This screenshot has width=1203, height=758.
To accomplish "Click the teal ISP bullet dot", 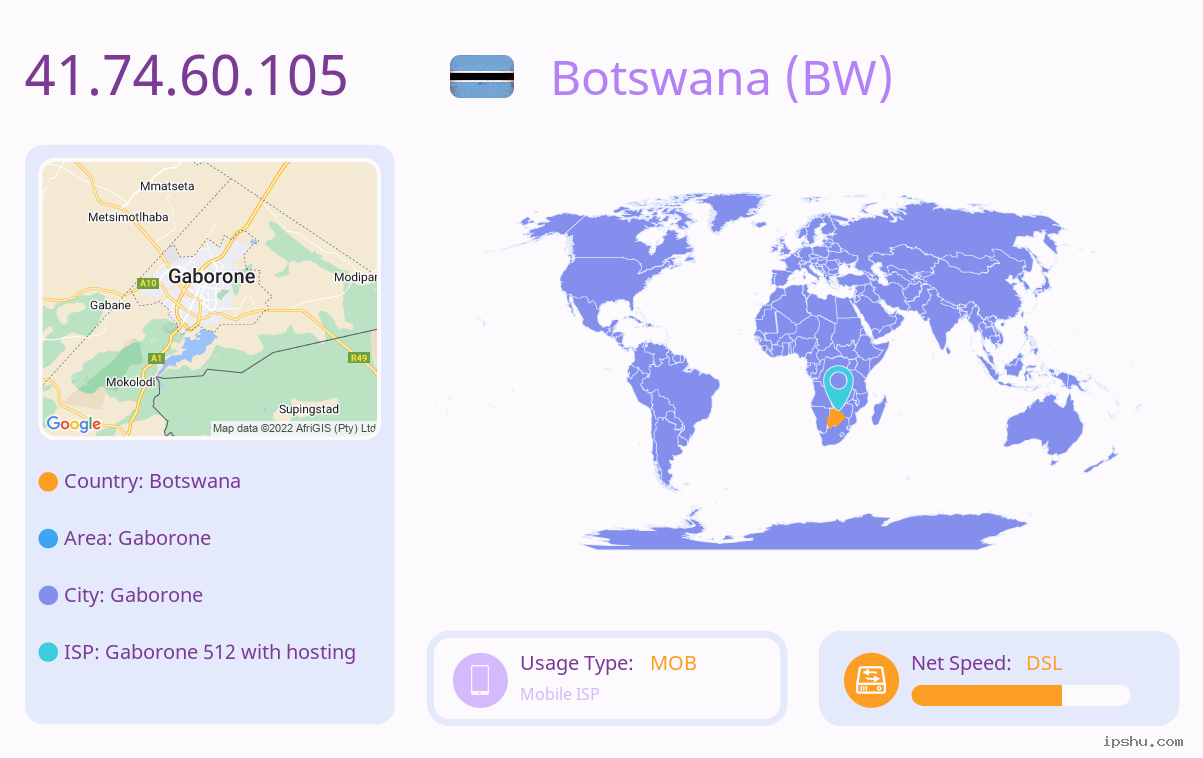I will pos(48,653).
